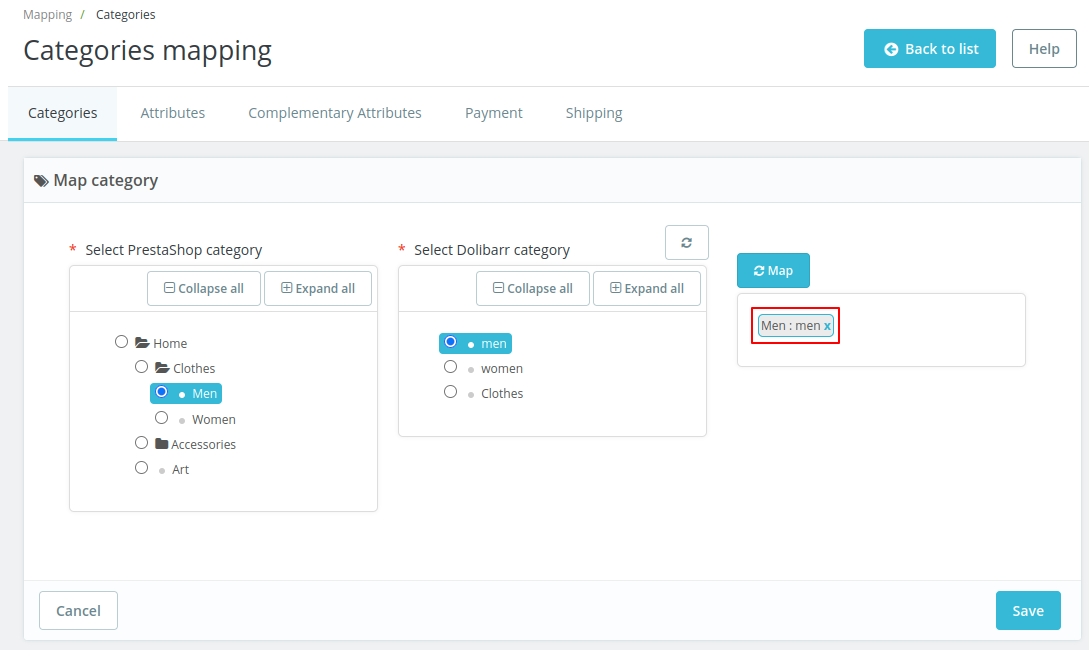Click the Clothes open folder icon
Image resolution: width=1089 pixels, height=650 pixels.
click(x=162, y=368)
